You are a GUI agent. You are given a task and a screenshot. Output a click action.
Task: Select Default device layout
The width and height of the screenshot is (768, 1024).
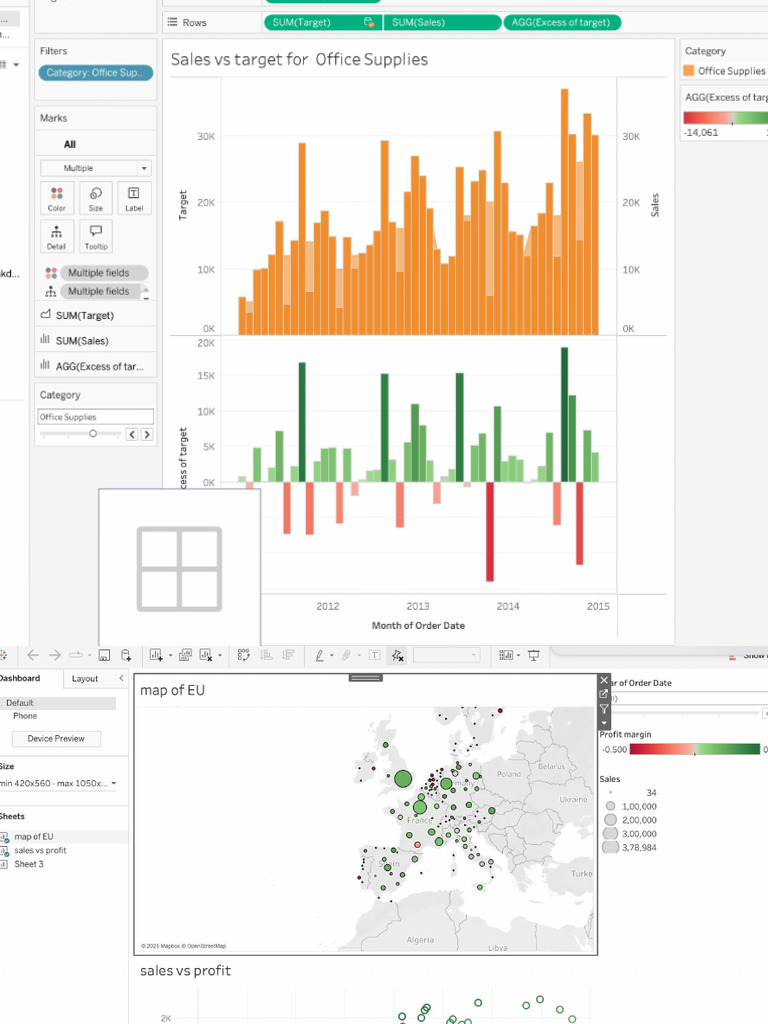58,703
